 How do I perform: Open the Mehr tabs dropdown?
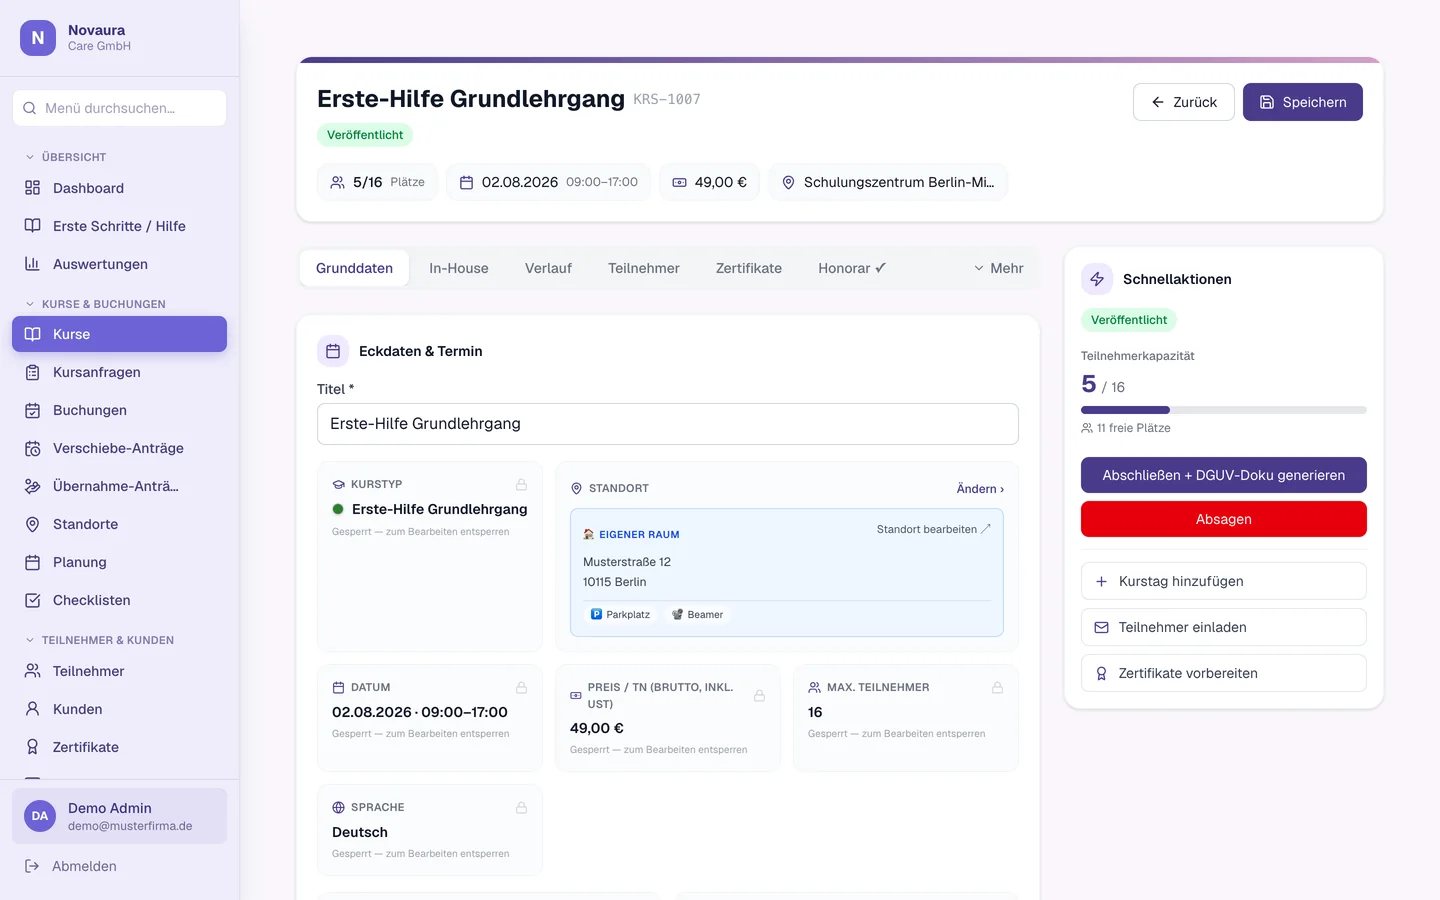(x=998, y=268)
